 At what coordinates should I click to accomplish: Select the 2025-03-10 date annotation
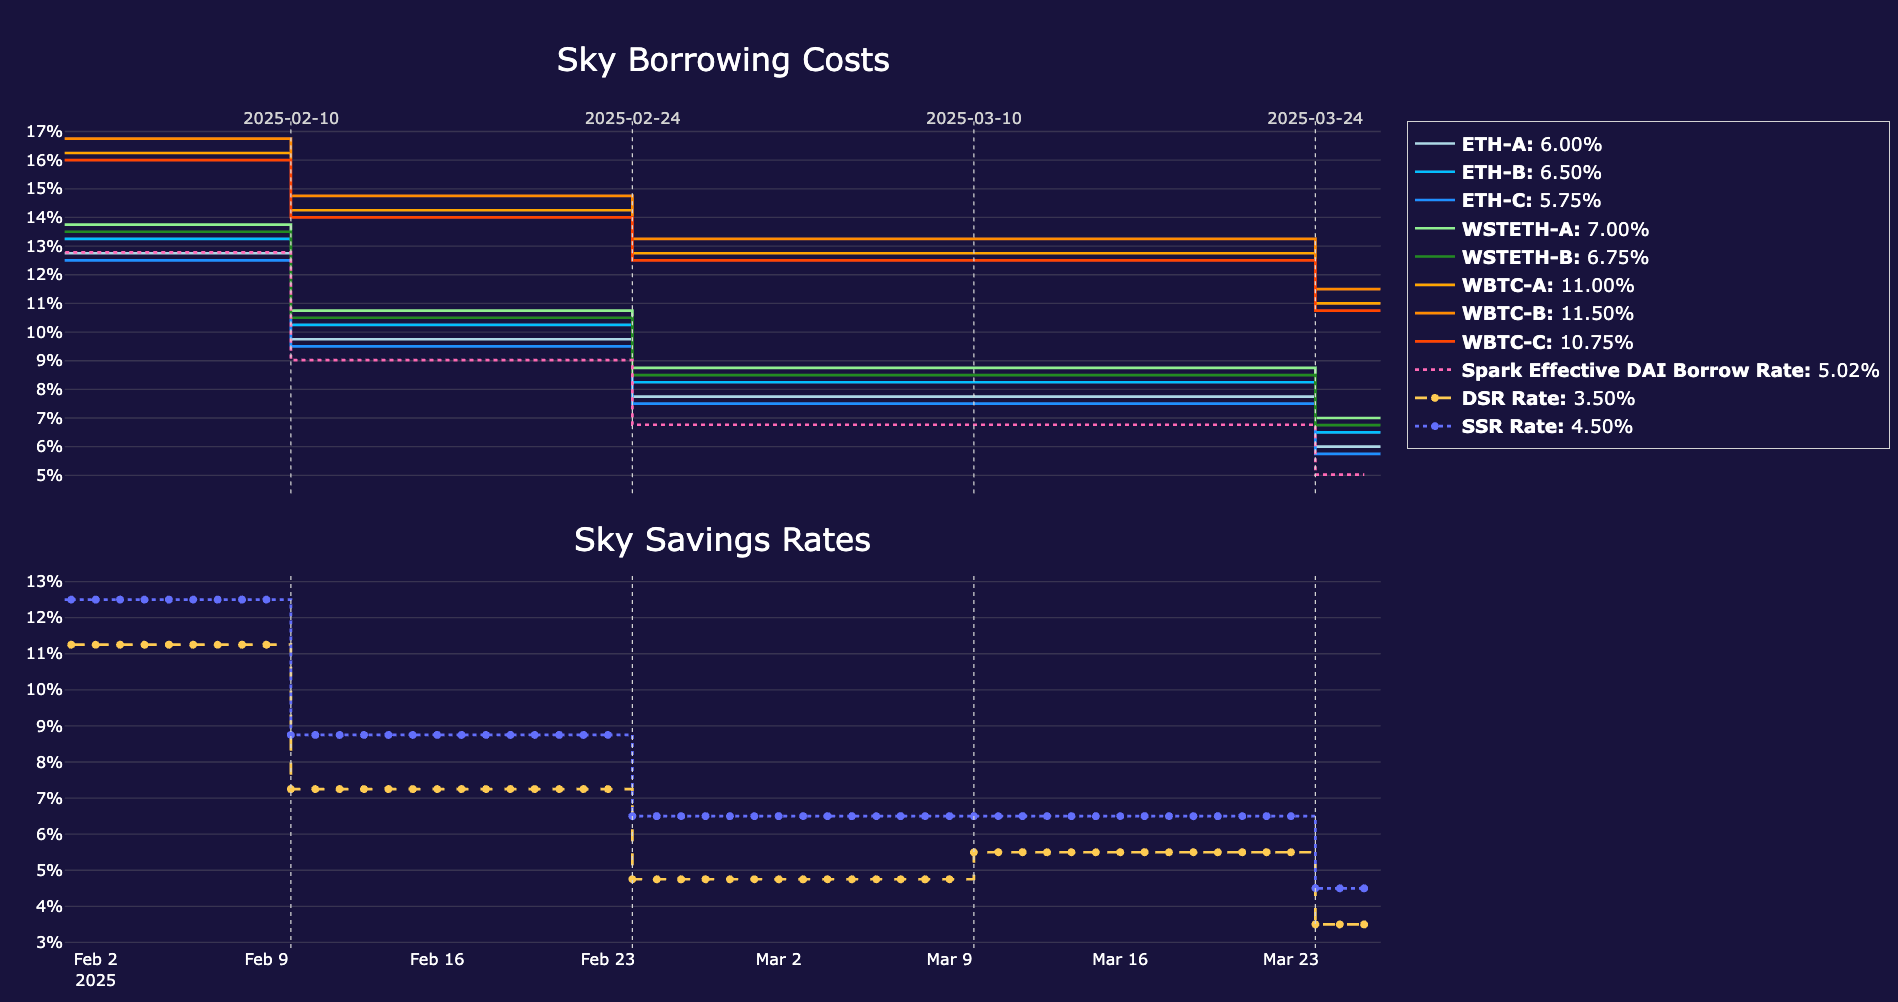coord(974,118)
